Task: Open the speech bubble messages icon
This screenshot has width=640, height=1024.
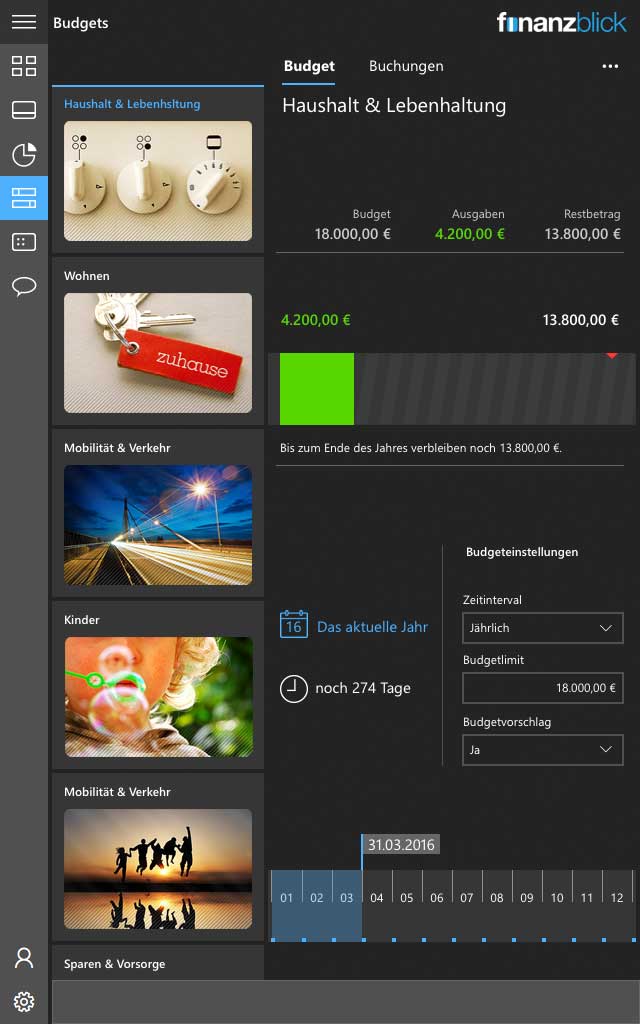Action: [24, 286]
